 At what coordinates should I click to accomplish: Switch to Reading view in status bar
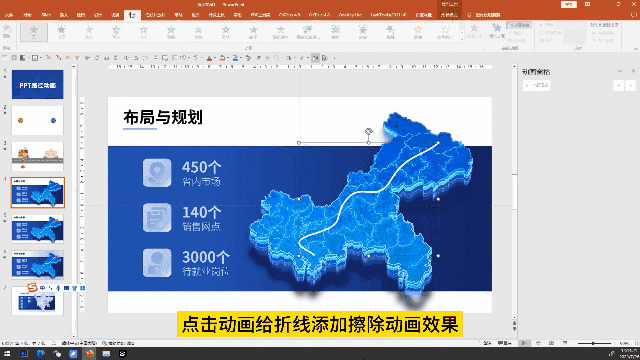(x=551, y=343)
